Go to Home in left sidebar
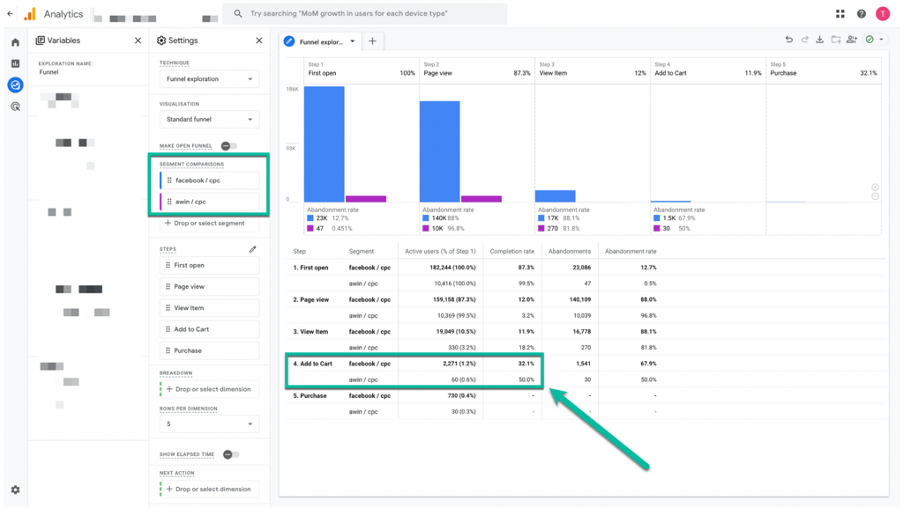This screenshot has height=508, width=904. (x=16, y=42)
